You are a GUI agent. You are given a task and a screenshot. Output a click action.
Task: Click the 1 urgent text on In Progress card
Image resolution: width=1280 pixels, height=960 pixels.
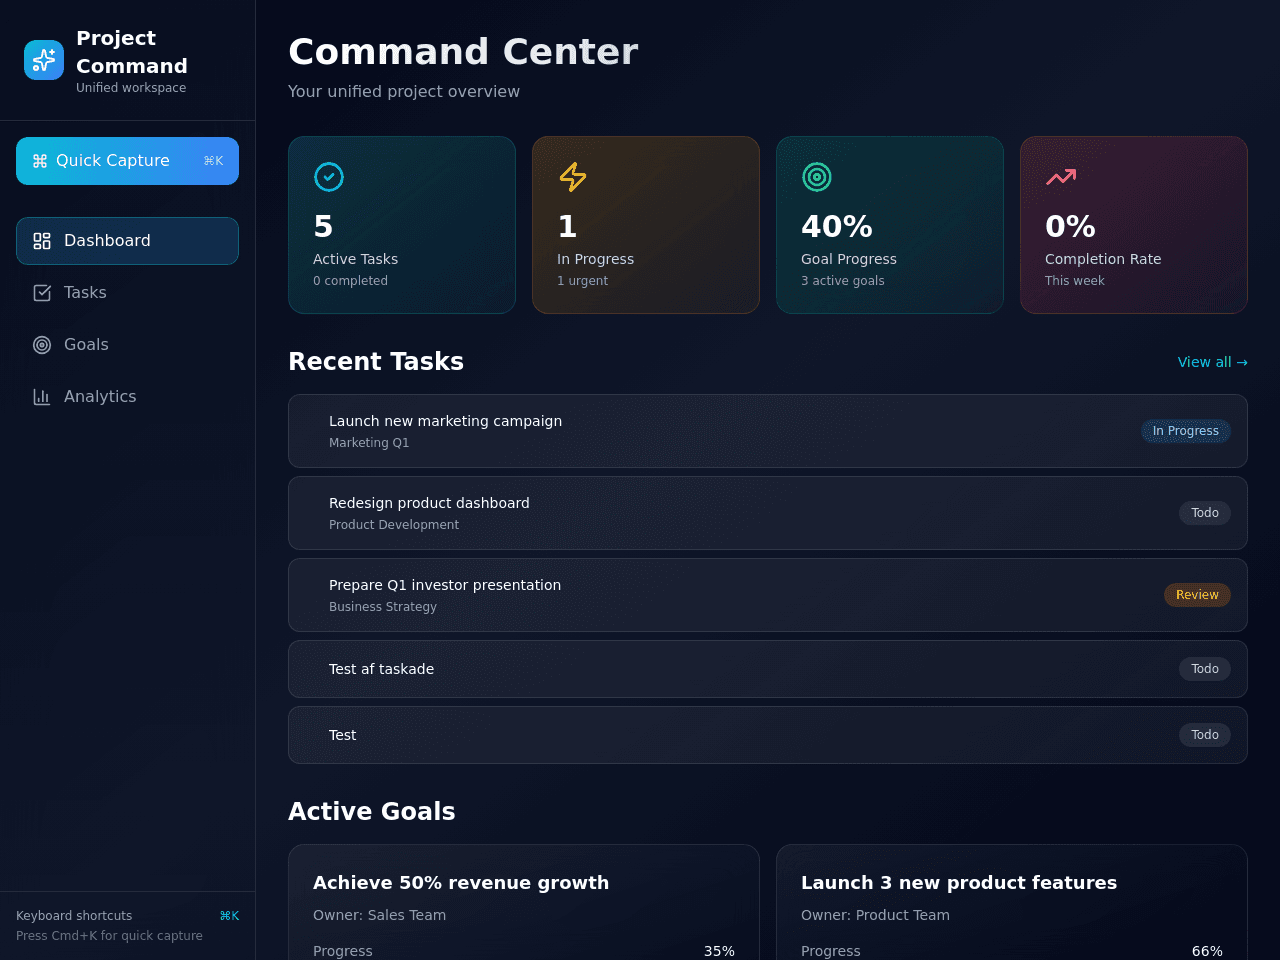coord(582,281)
